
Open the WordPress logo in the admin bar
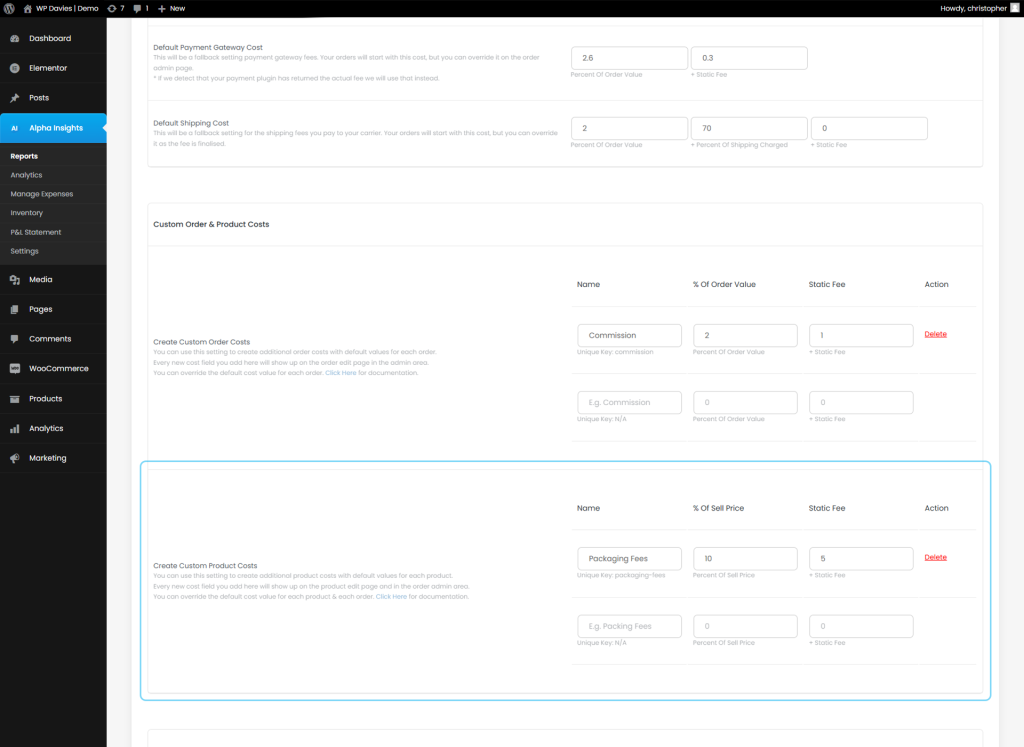tap(9, 8)
